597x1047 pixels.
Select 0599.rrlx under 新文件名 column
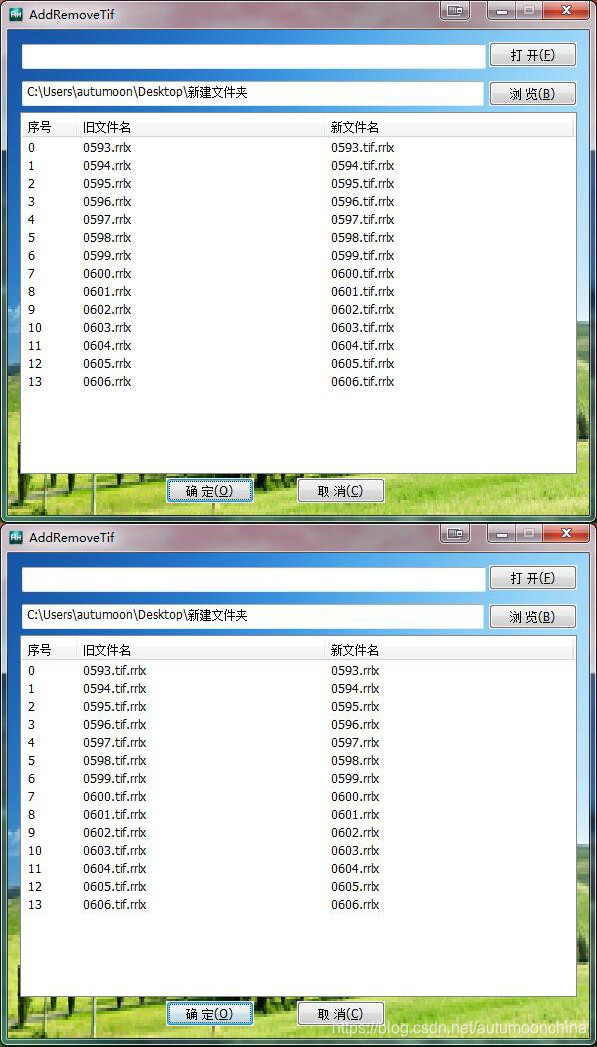pyautogui.click(x=355, y=779)
